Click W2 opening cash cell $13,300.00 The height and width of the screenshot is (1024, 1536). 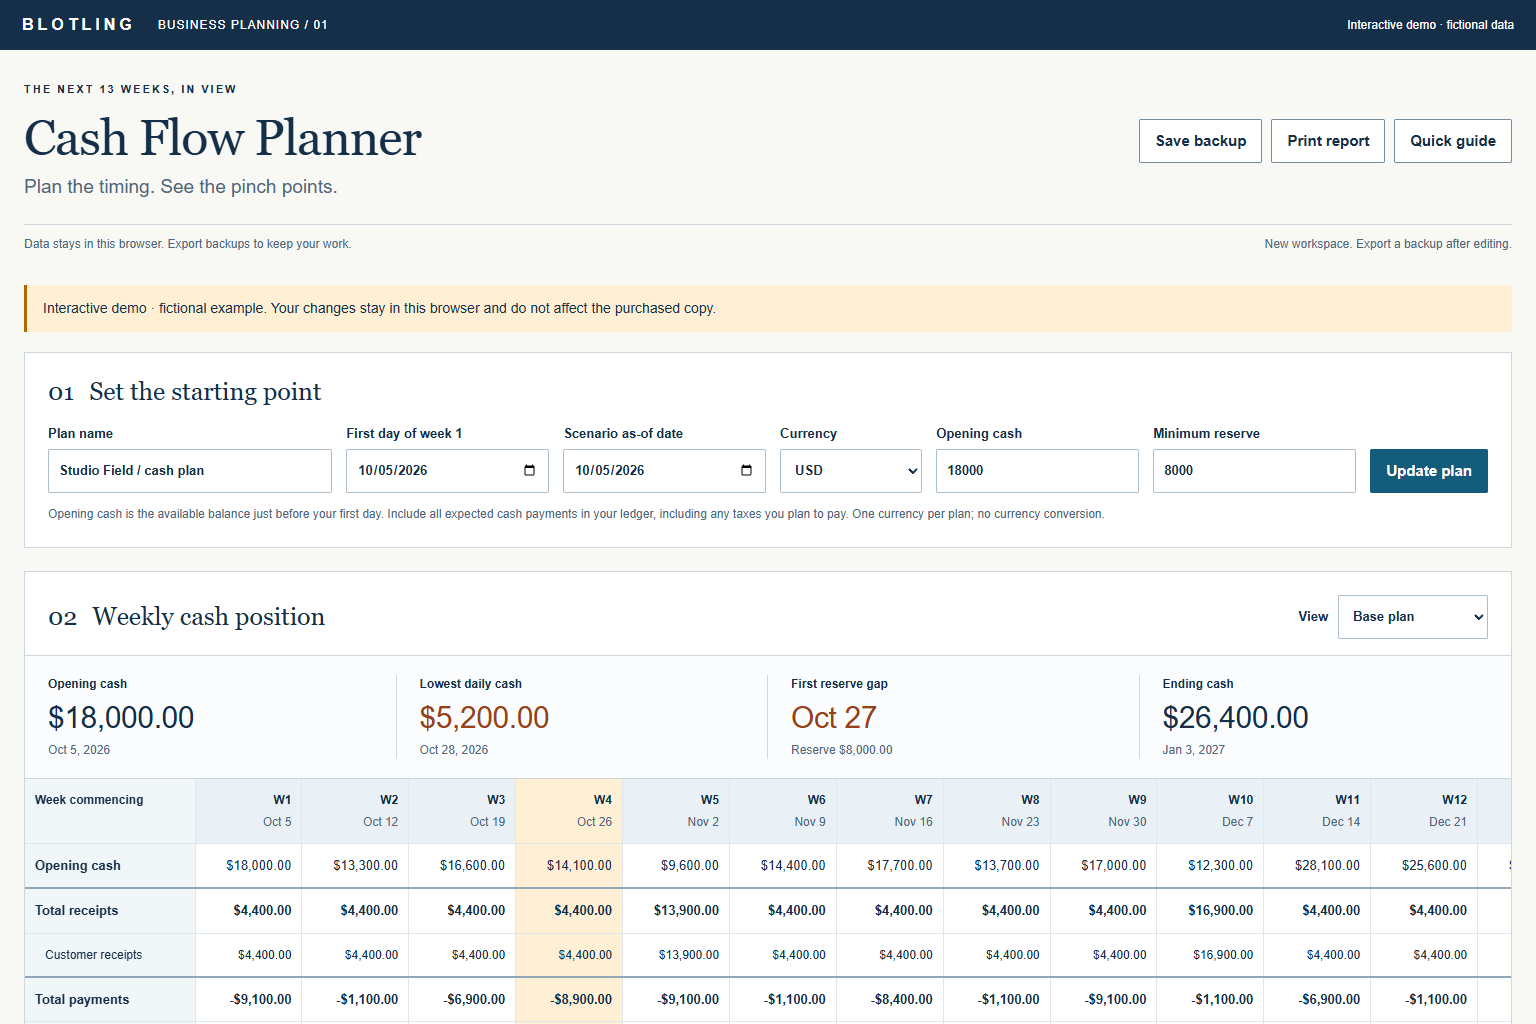[355, 866]
